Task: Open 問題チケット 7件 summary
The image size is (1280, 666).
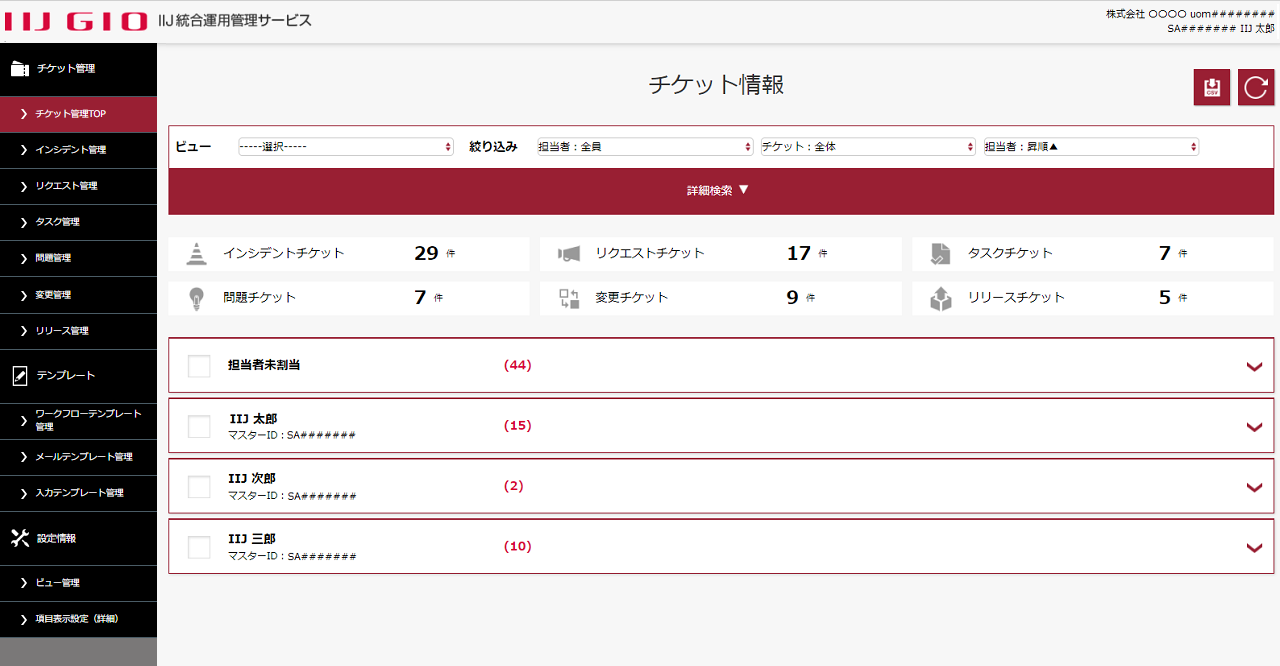Action: click(x=349, y=298)
